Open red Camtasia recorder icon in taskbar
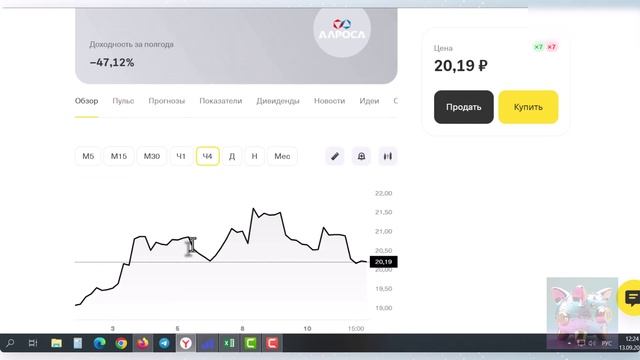Image resolution: width=640 pixels, height=360 pixels. (x=272, y=343)
